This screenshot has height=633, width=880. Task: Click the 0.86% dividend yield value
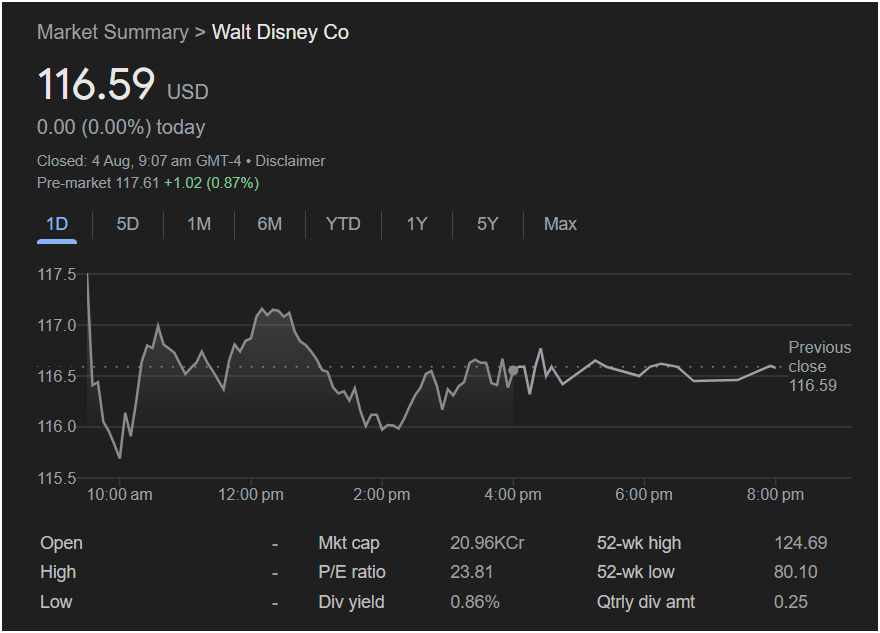click(x=475, y=602)
